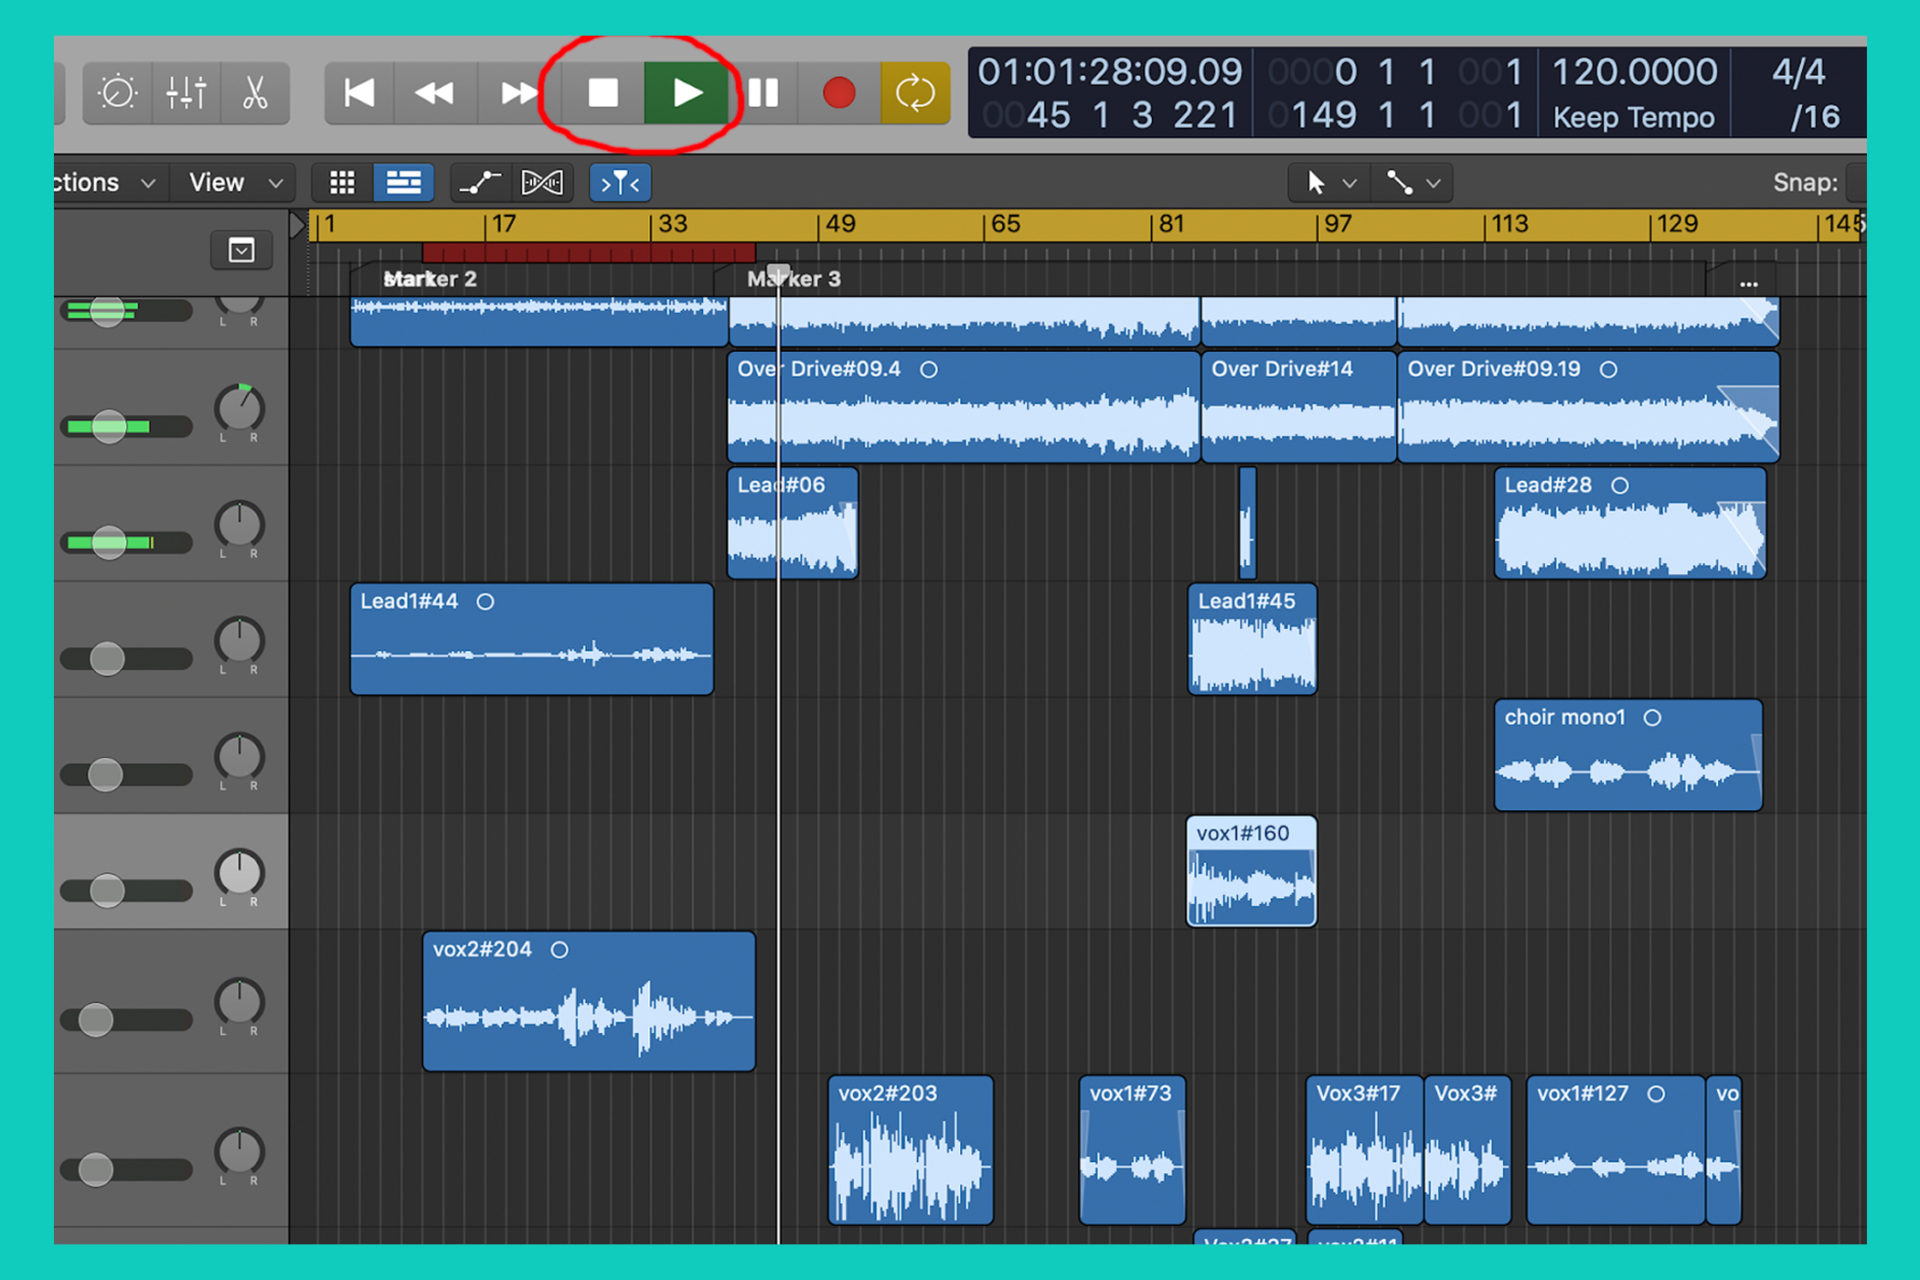The image size is (1920, 1280).
Task: Click the Stop transport button
Action: click(603, 93)
